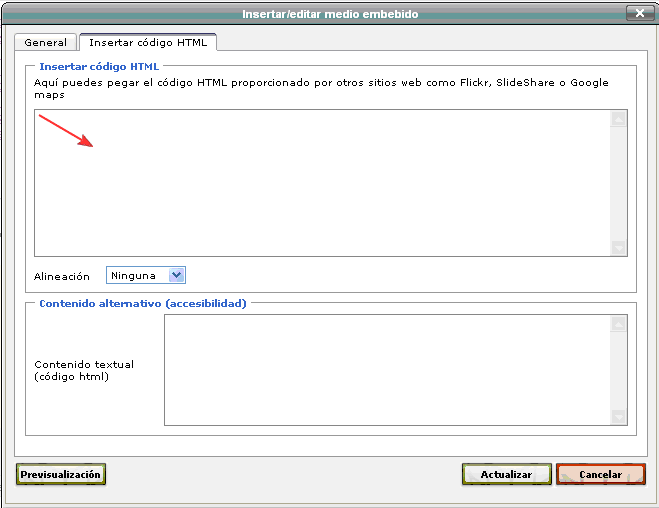Image resolution: width=659 pixels, height=508 pixels.
Task: Close the Insertar/editar medio embebido dialog
Action: pyautogui.click(x=641, y=14)
